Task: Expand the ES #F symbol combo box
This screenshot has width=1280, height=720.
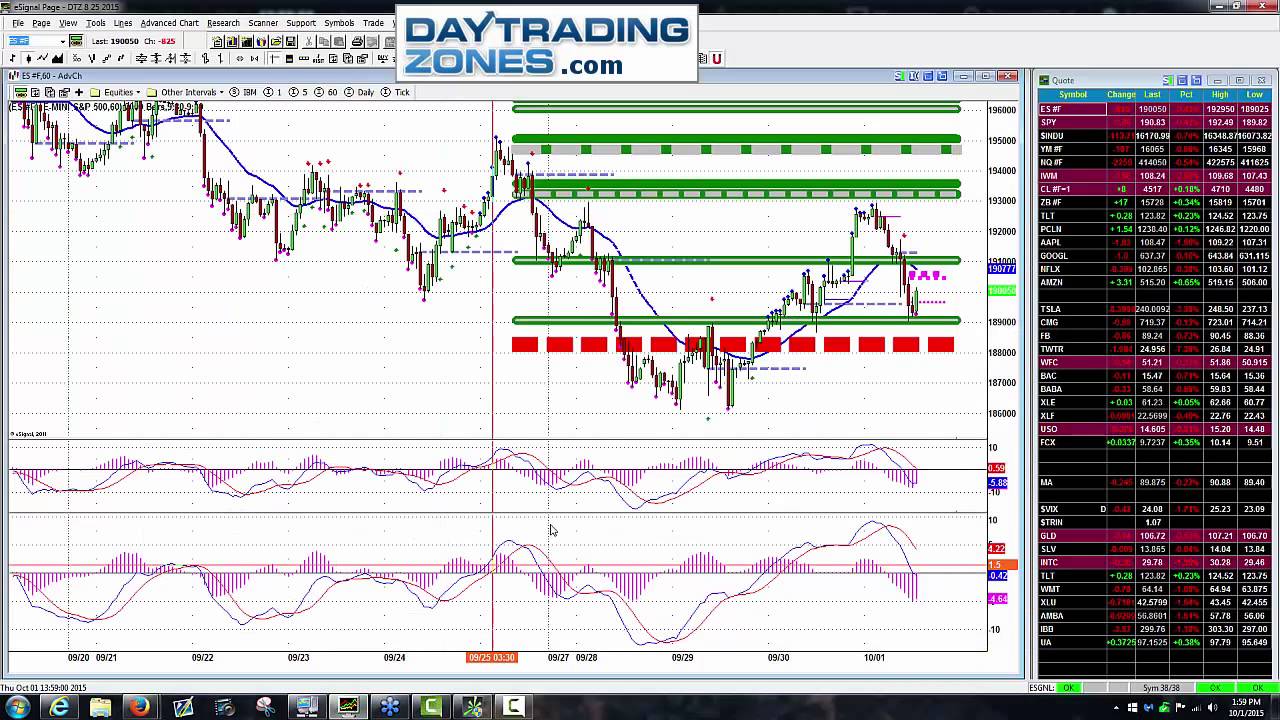Action: click(62, 41)
